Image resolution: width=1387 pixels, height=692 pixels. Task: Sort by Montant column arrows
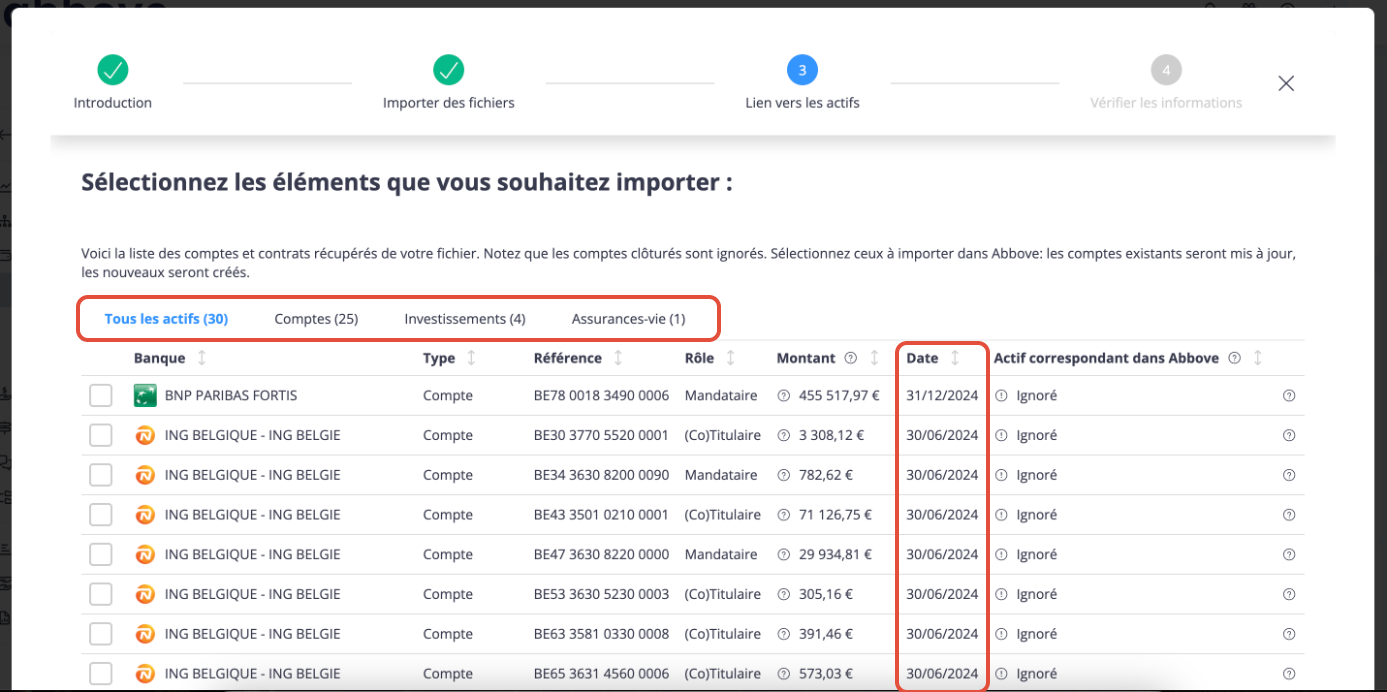(874, 358)
